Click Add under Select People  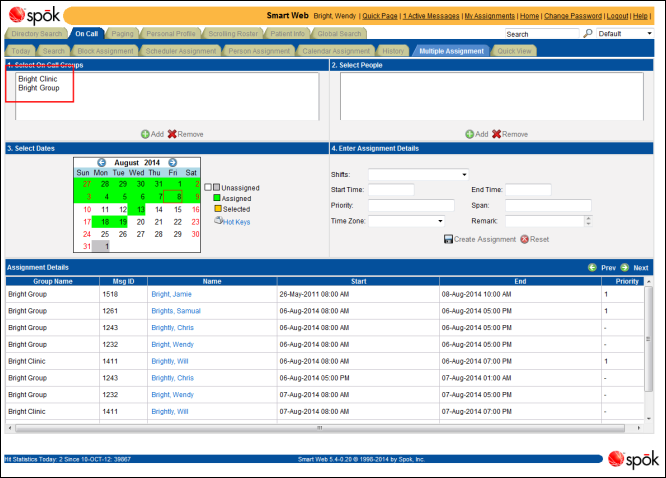click(x=477, y=134)
